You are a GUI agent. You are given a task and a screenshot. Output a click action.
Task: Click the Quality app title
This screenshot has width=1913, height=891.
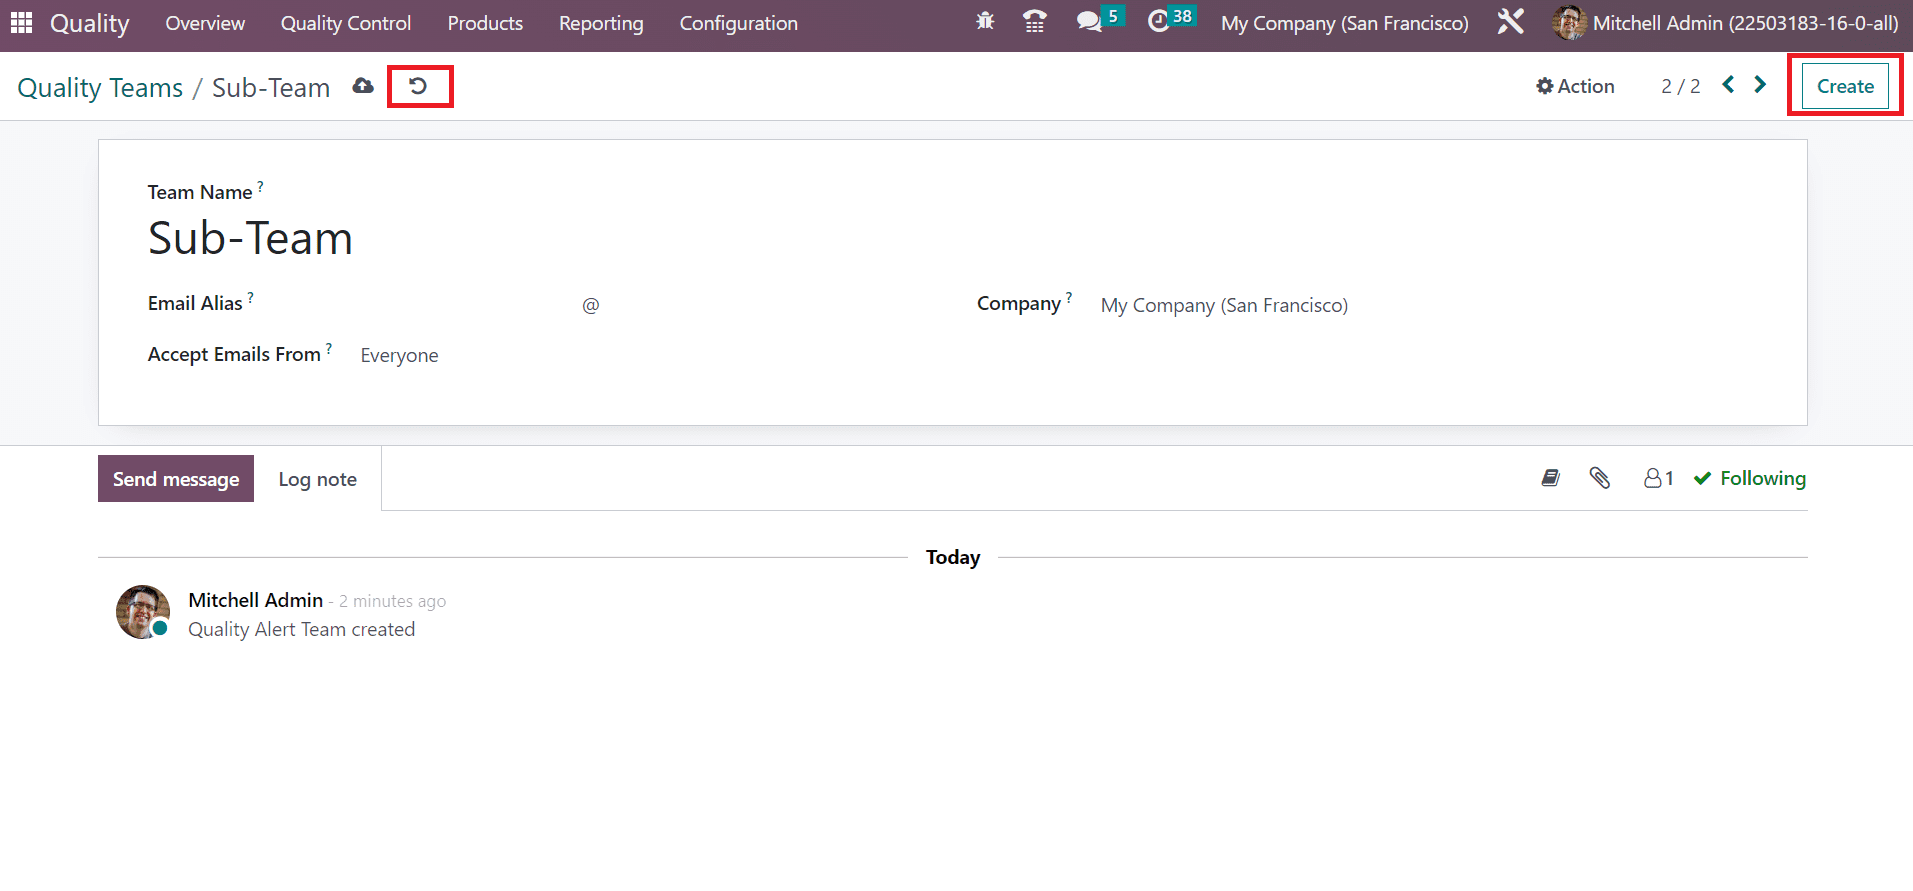pos(90,23)
